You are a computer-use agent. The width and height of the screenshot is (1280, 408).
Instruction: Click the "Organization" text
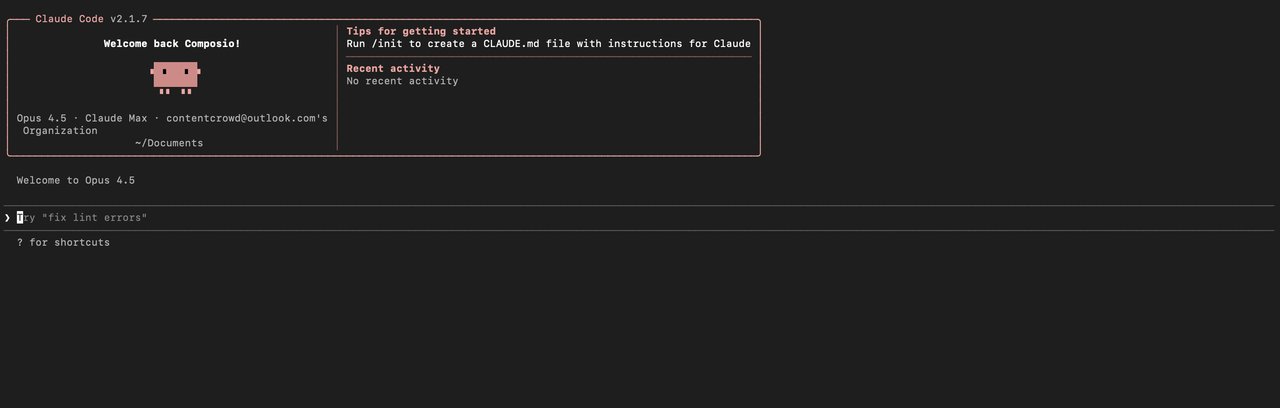tap(60, 131)
